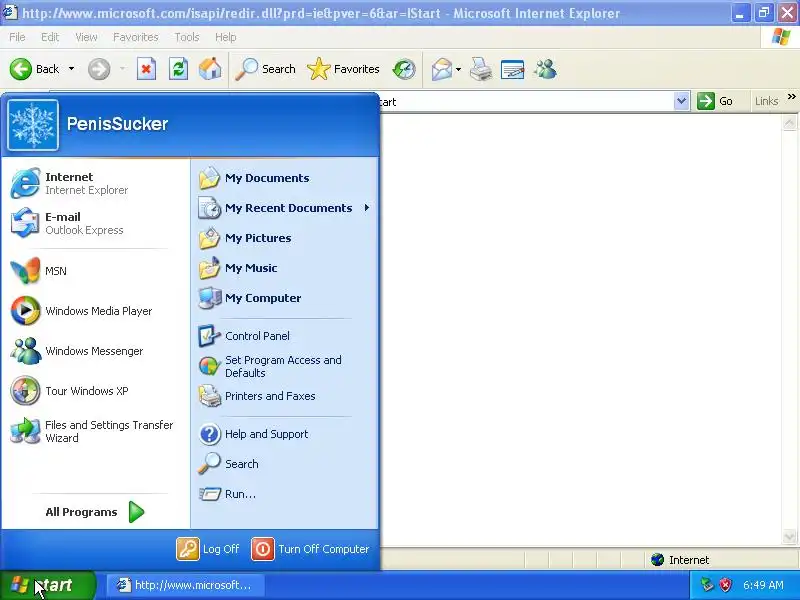Viewport: 800px width, 600px height.
Task: Click the Go button
Action: point(715,101)
